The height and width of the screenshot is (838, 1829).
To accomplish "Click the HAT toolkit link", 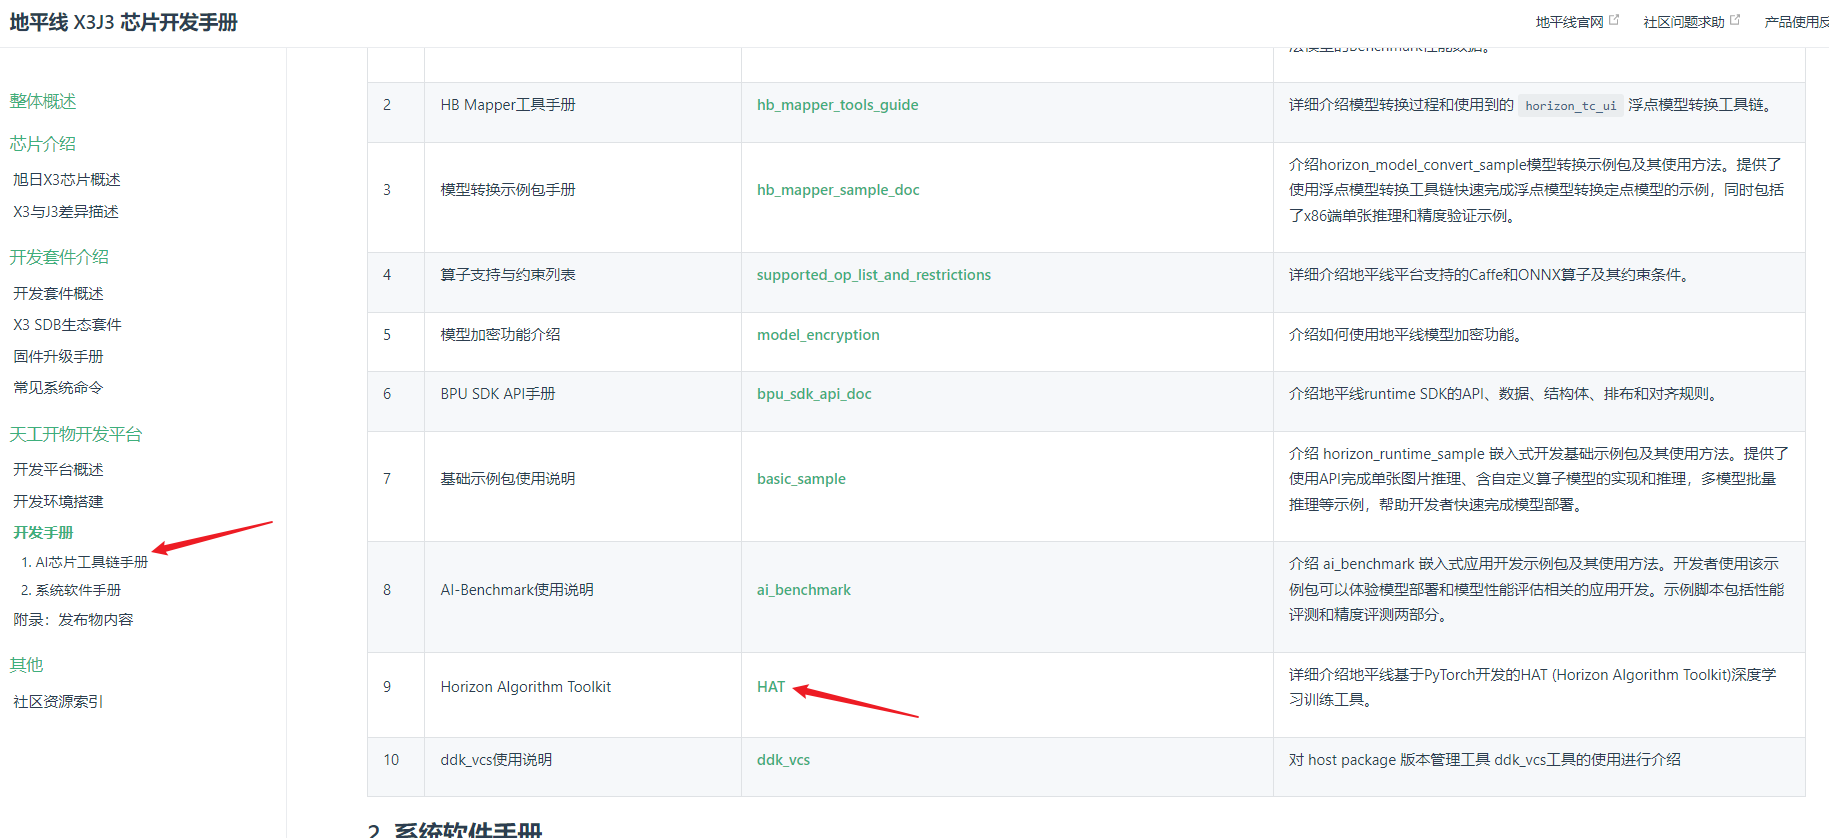I will tap(770, 687).
